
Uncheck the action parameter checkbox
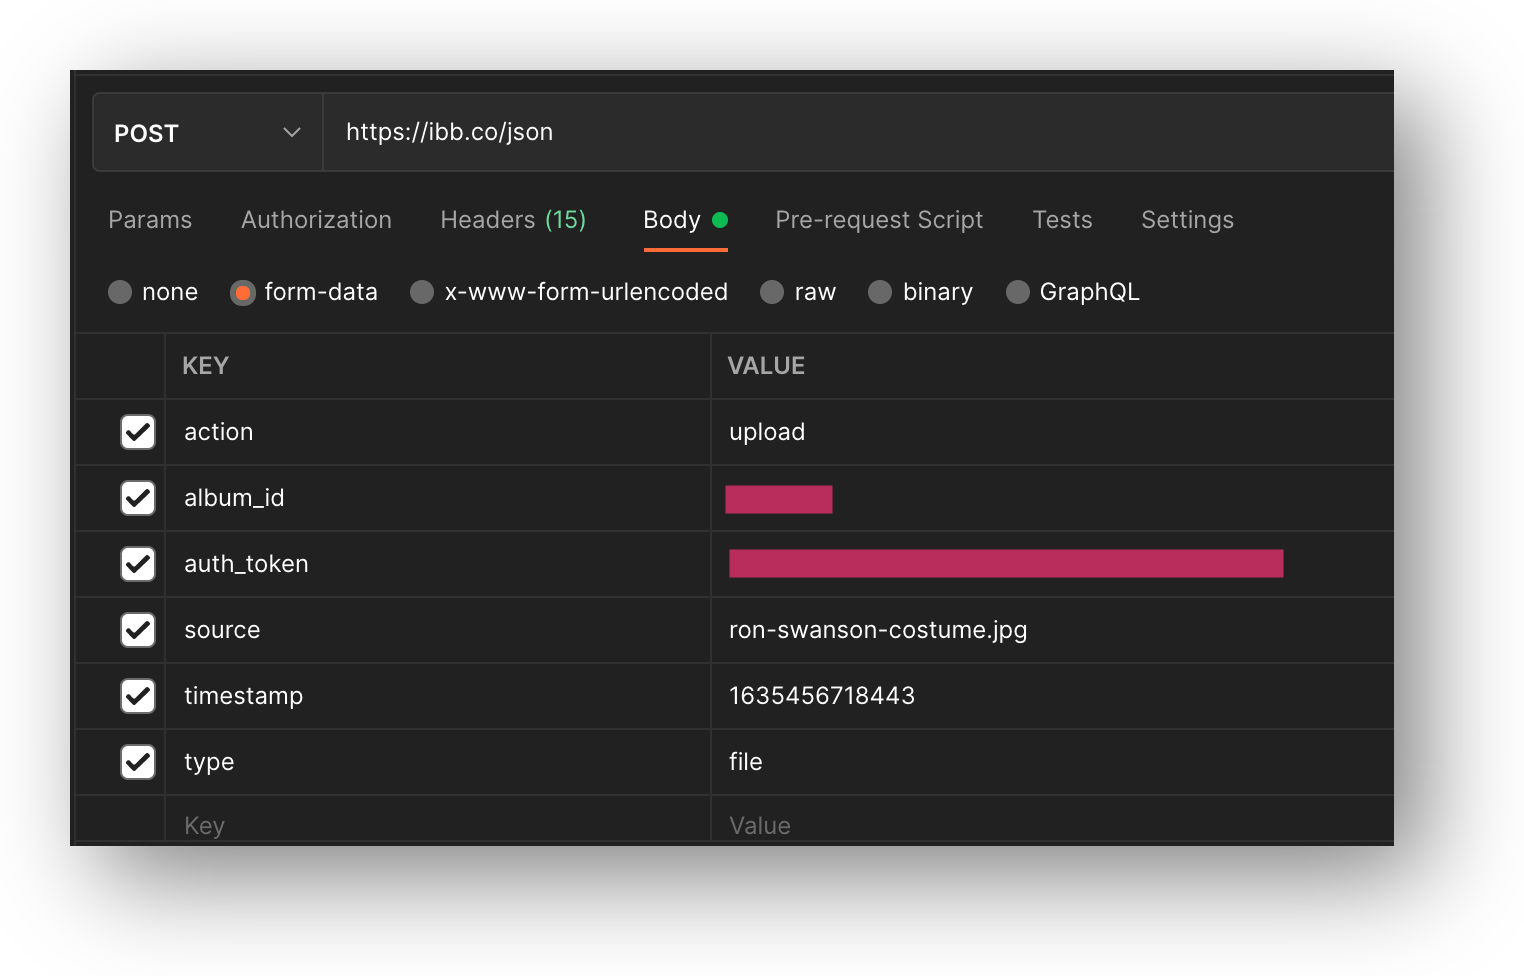138,432
